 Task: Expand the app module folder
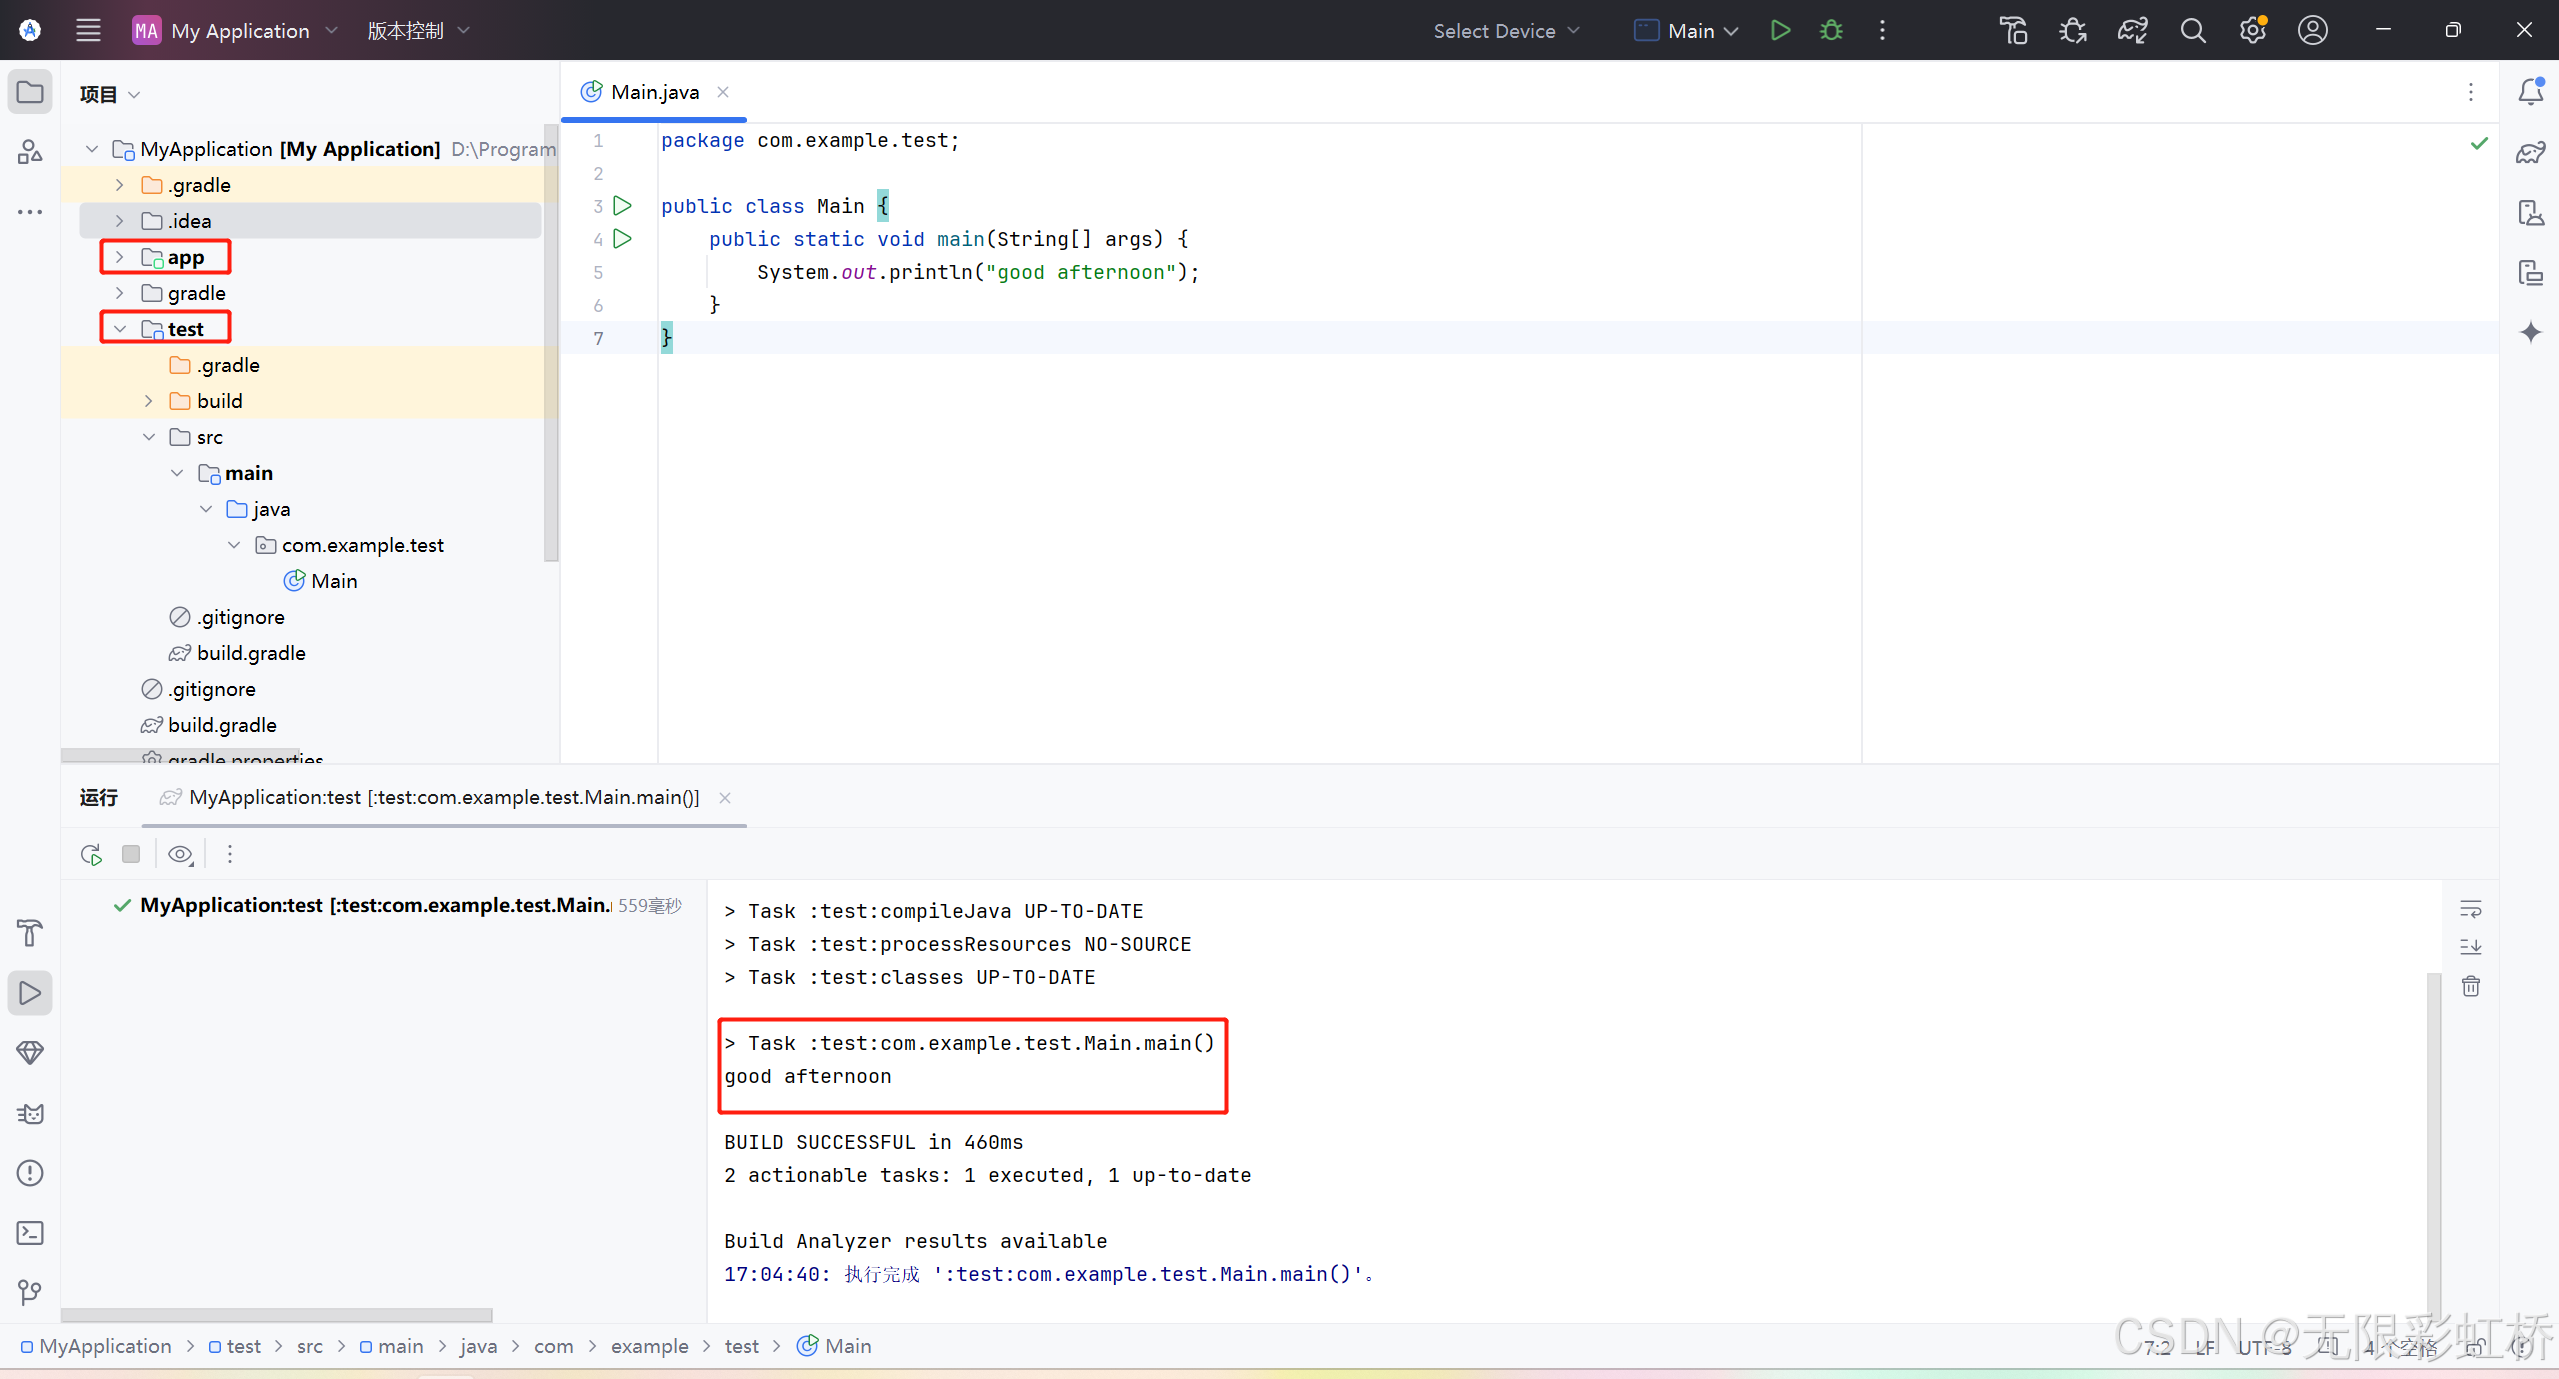tap(119, 257)
